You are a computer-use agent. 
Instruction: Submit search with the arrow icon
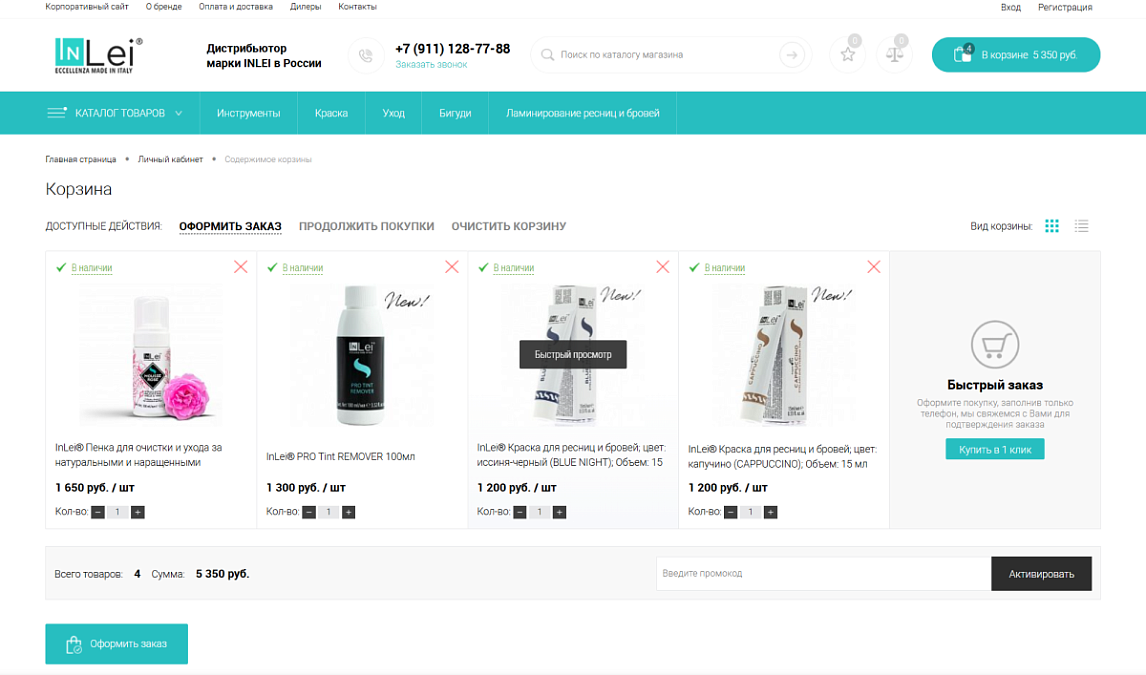coord(792,55)
